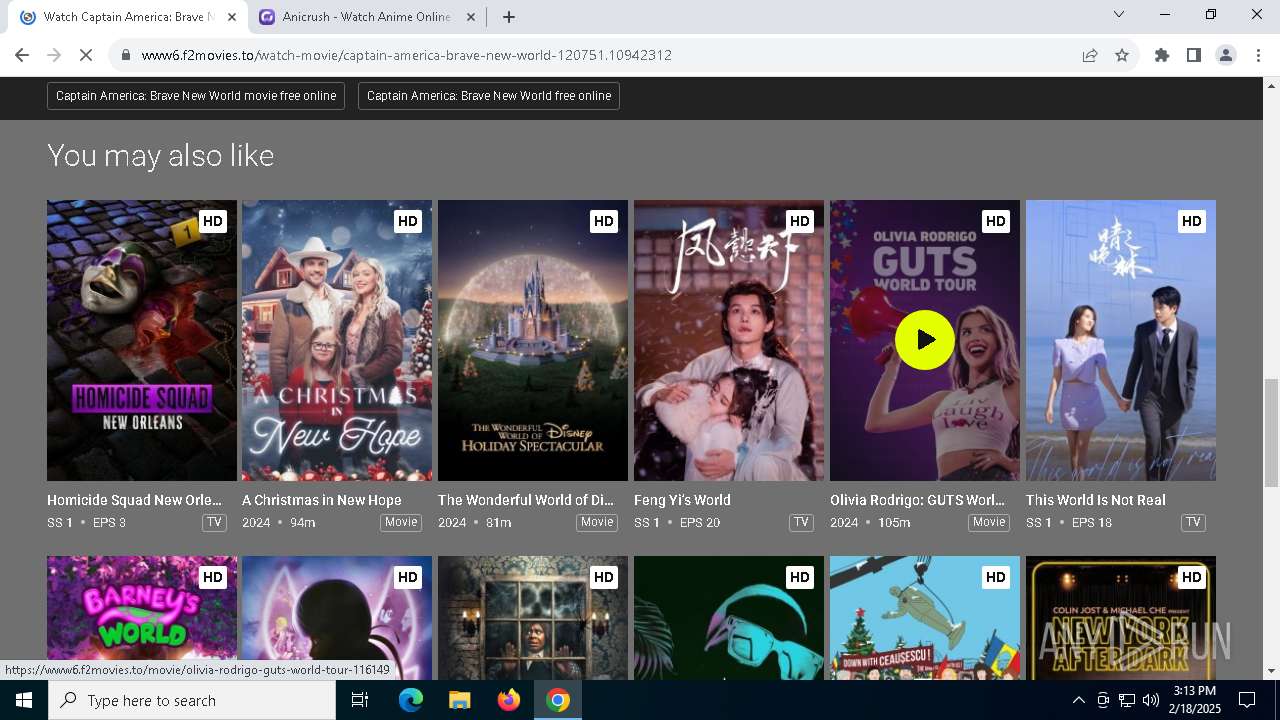Click the network tray icon
The image size is (1280, 720).
[1127, 700]
